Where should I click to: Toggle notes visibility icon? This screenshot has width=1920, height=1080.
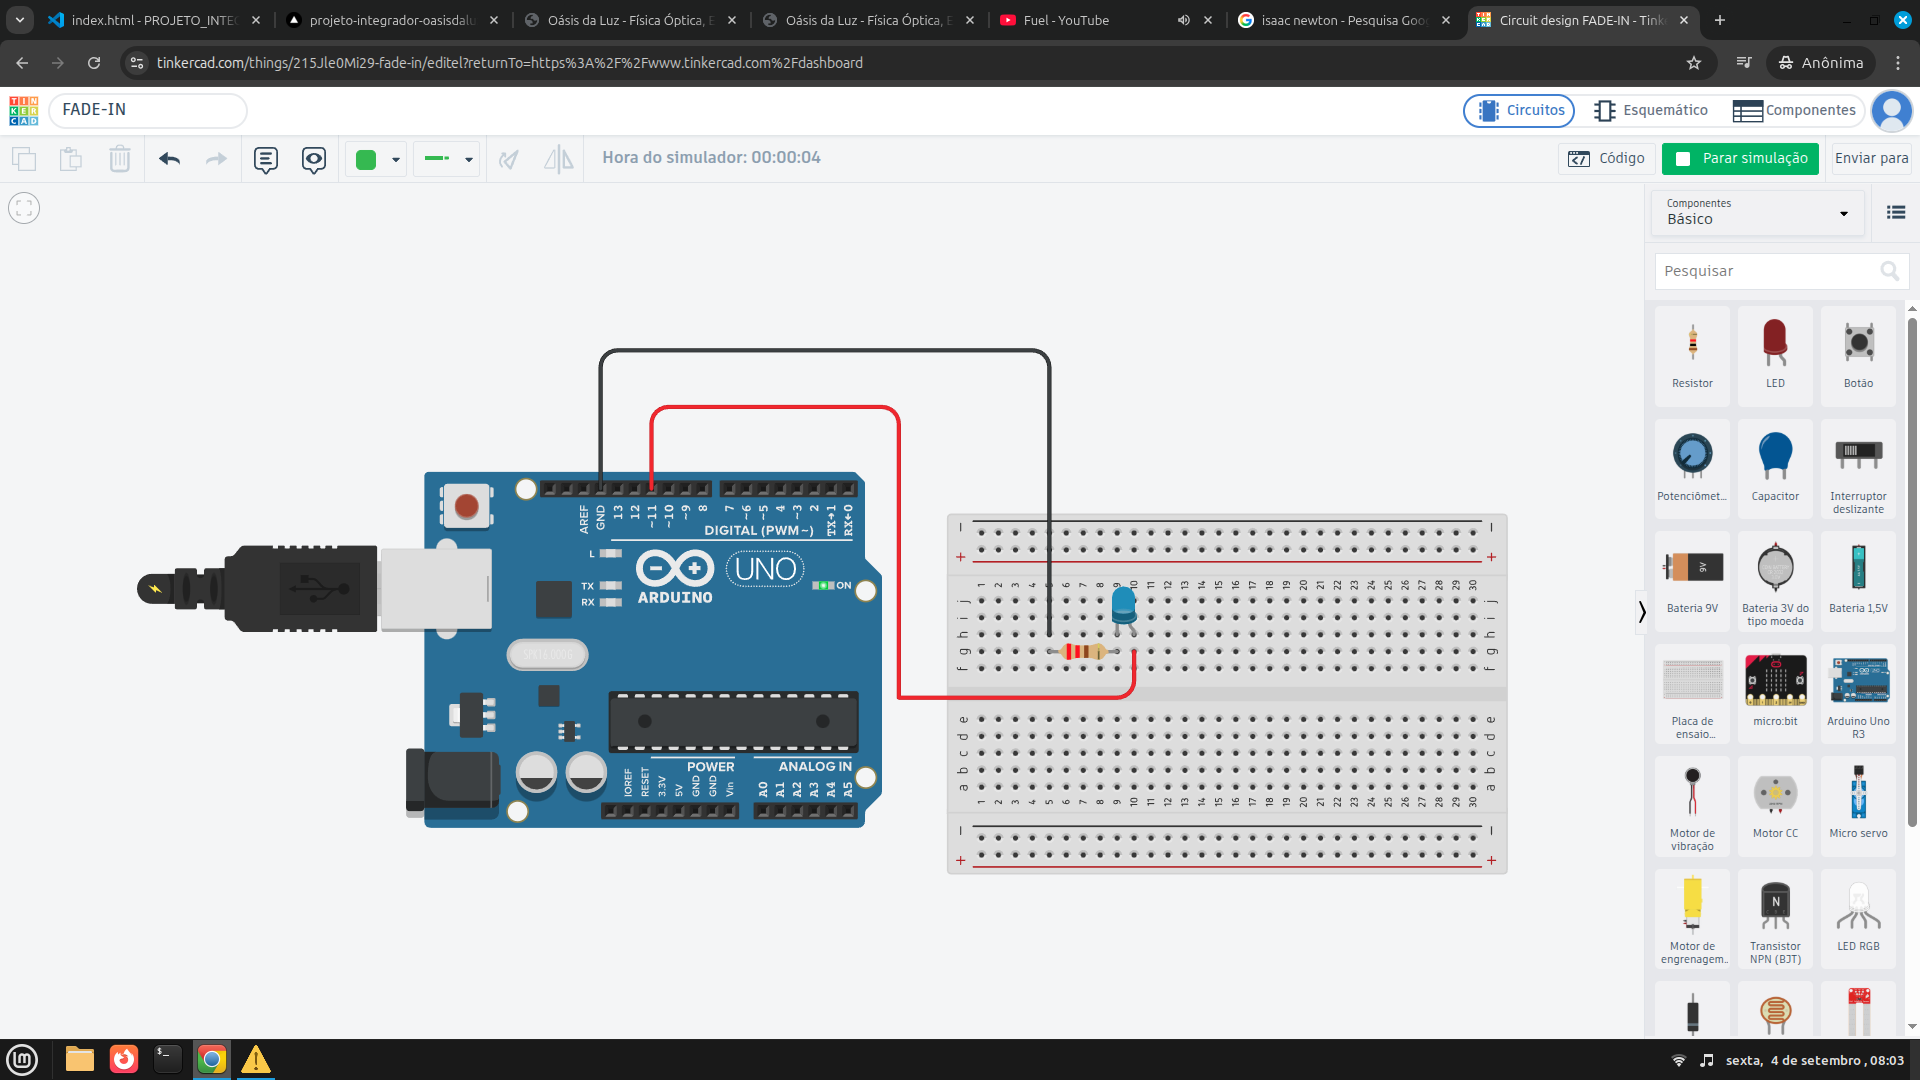[x=314, y=159]
